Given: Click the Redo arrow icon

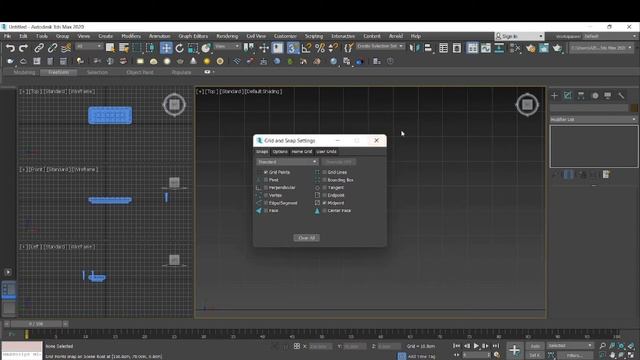Looking at the screenshot, I should [24, 48].
